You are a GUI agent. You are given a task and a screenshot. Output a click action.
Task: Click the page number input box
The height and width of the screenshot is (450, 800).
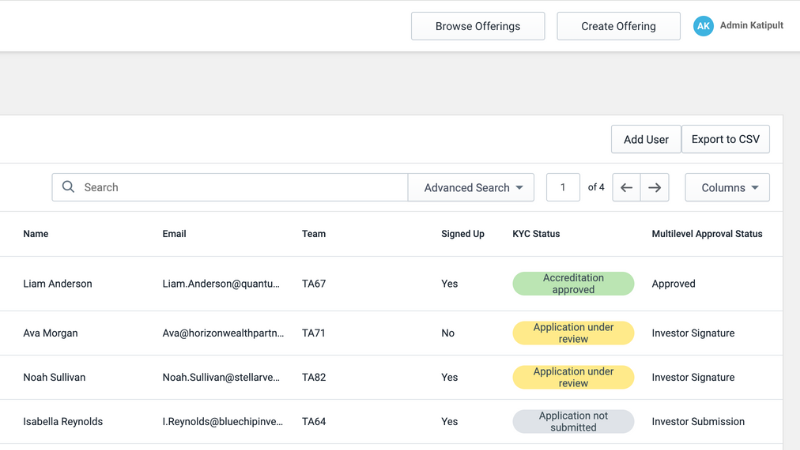click(x=563, y=187)
